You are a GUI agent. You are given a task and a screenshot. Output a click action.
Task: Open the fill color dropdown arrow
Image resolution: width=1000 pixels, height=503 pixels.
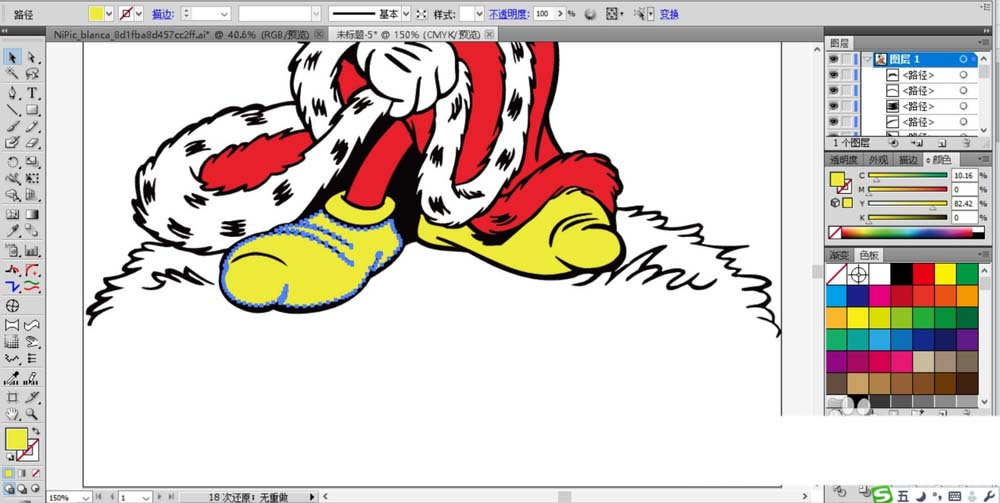point(109,14)
